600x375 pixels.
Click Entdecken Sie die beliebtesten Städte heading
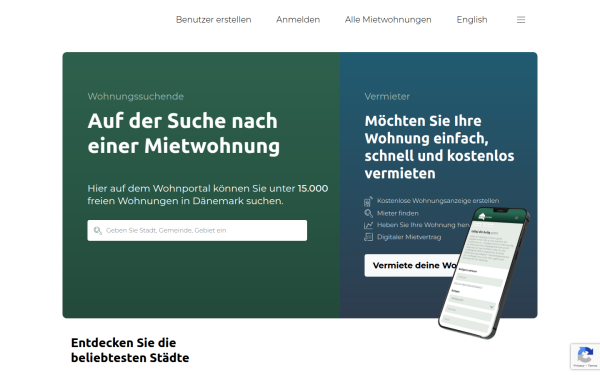130,350
